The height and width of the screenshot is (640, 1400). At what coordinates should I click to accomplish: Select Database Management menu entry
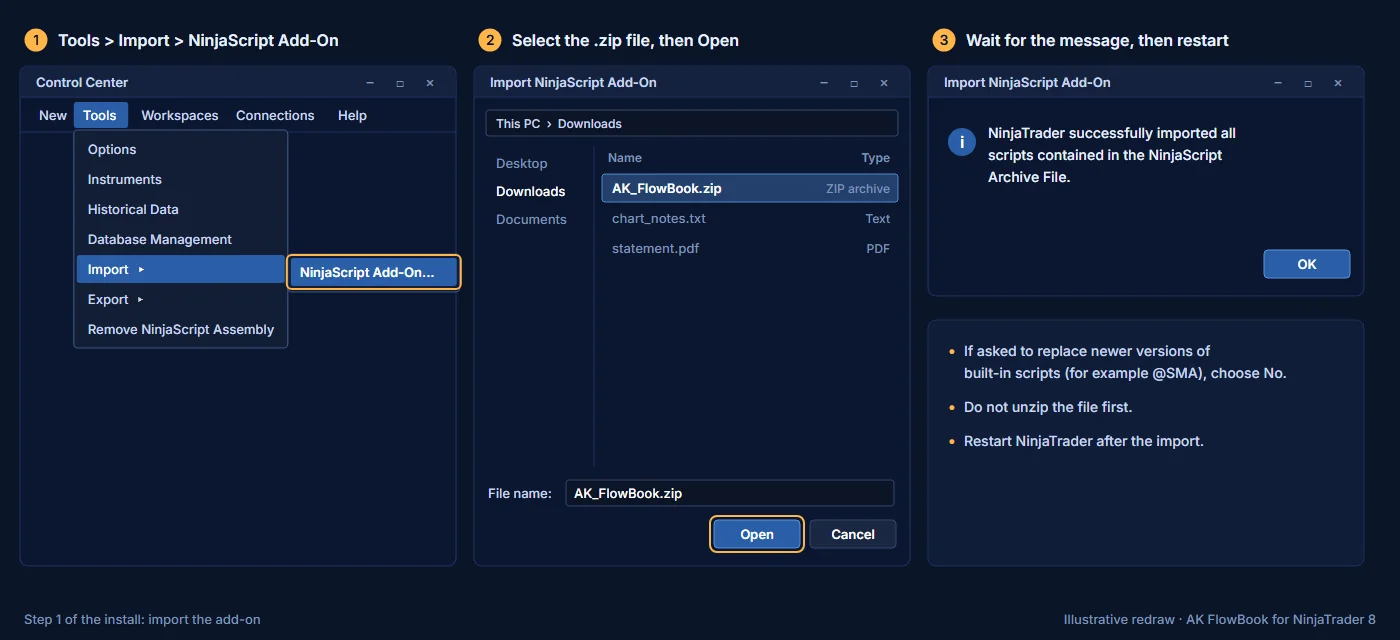[x=181, y=239]
